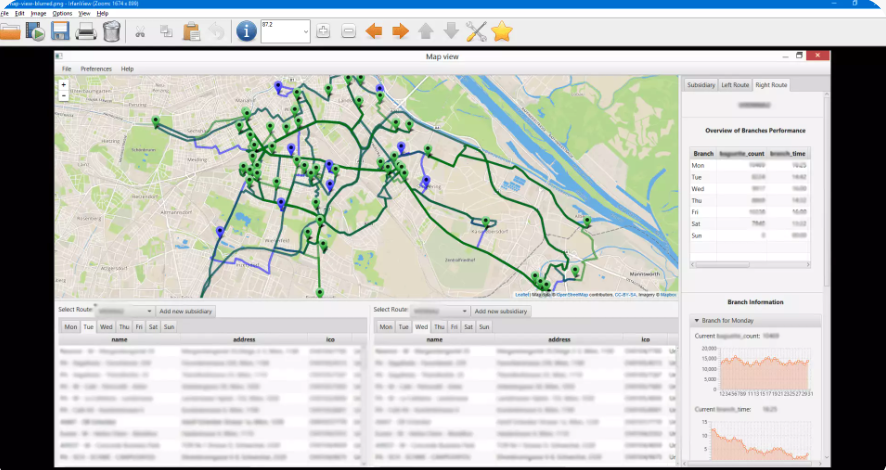
Task: Start the slideshow with the filmstrip play icon
Action: (36, 31)
